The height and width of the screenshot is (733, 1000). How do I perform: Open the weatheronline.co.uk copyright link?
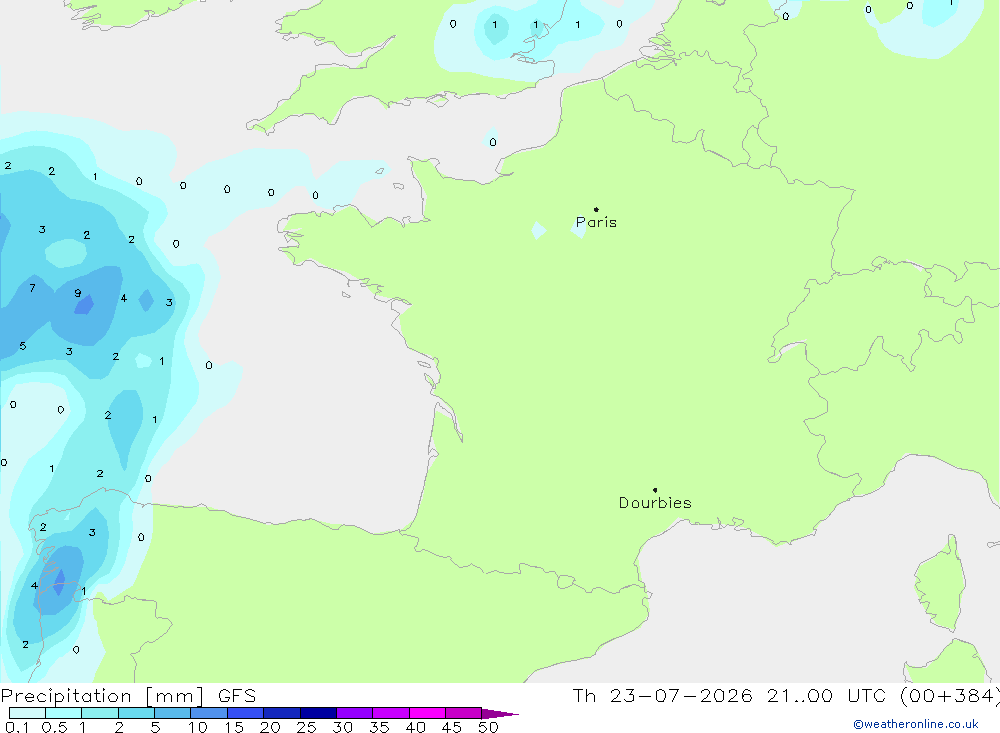tap(916, 724)
